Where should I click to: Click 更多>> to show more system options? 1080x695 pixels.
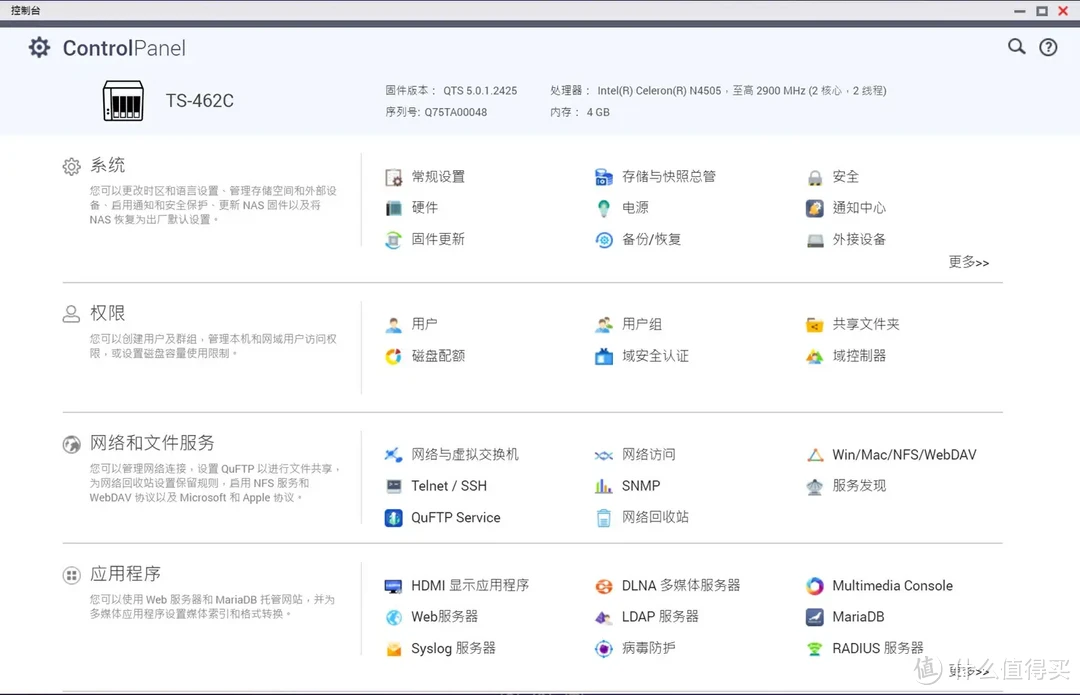coord(967,262)
